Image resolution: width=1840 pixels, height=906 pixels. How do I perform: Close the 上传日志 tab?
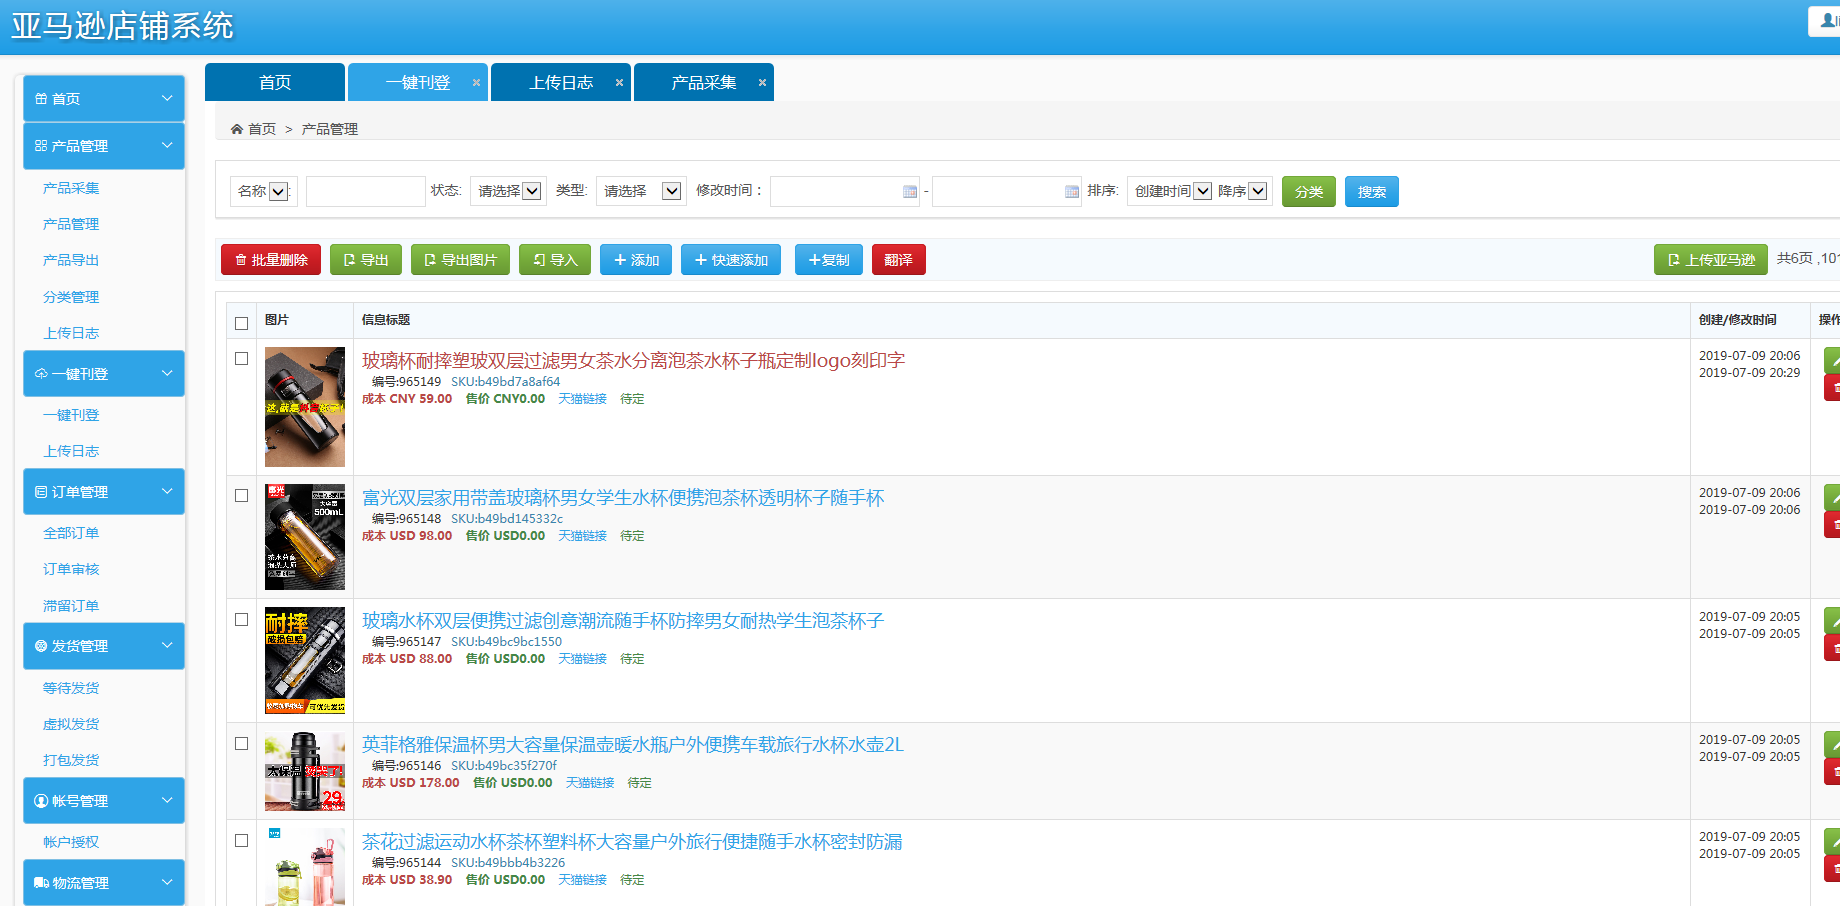click(x=619, y=83)
